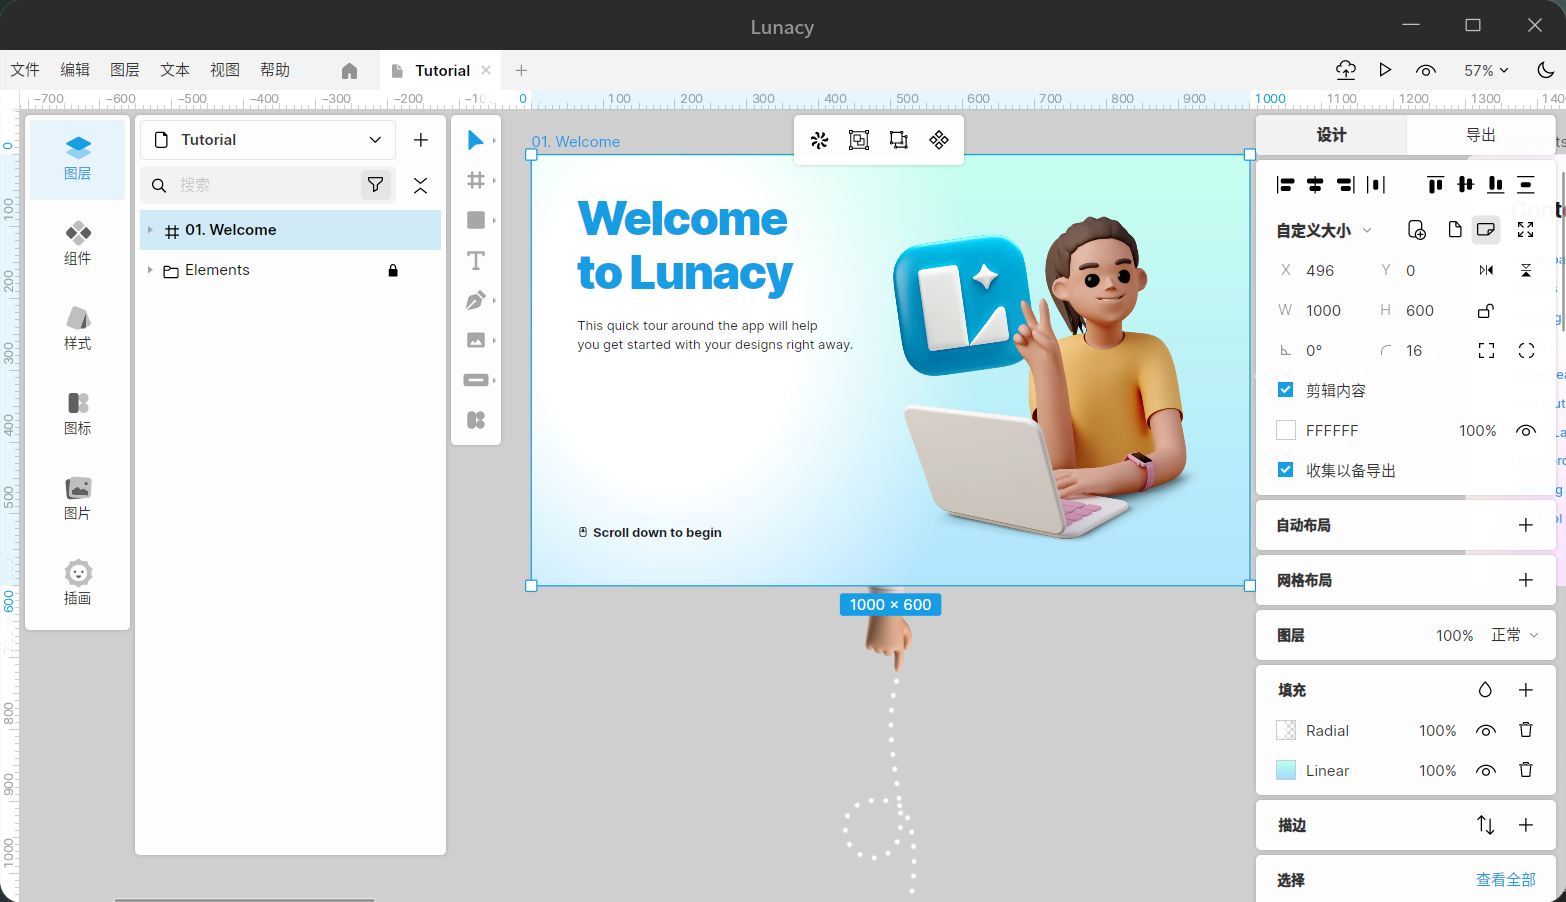Switch to dark mode with moon icon
This screenshot has width=1566, height=902.
click(x=1545, y=70)
